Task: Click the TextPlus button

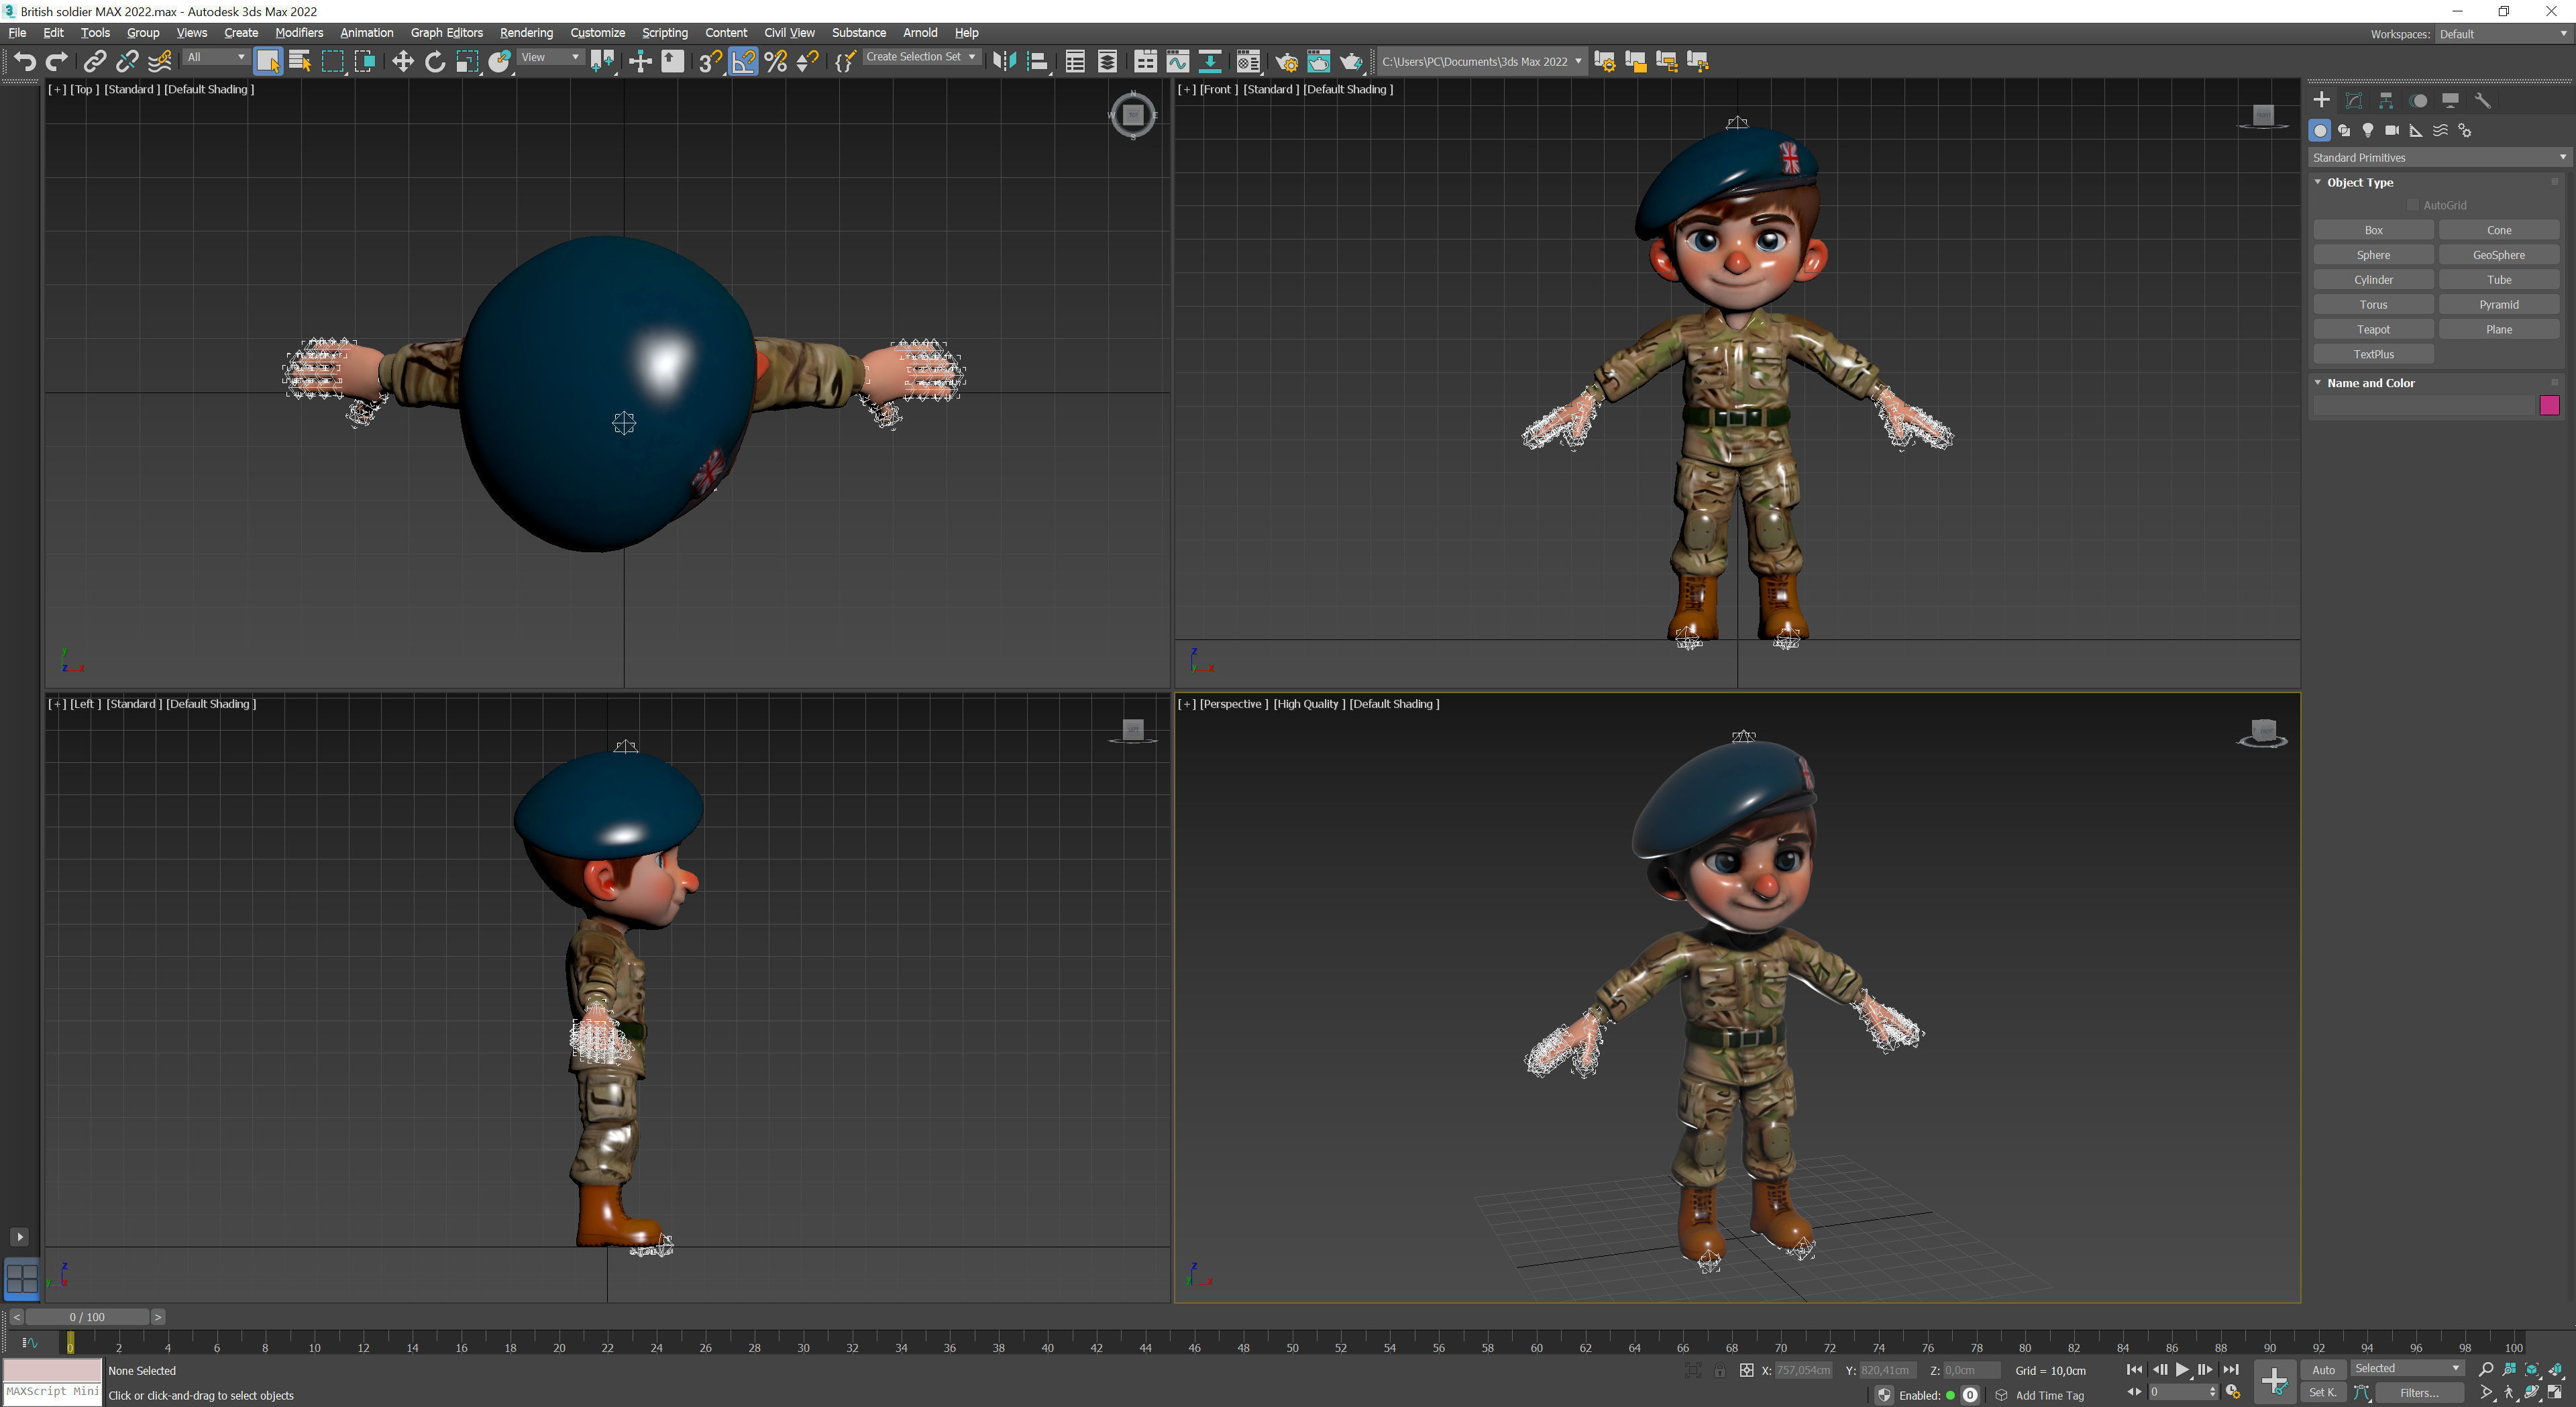Action: [2373, 355]
